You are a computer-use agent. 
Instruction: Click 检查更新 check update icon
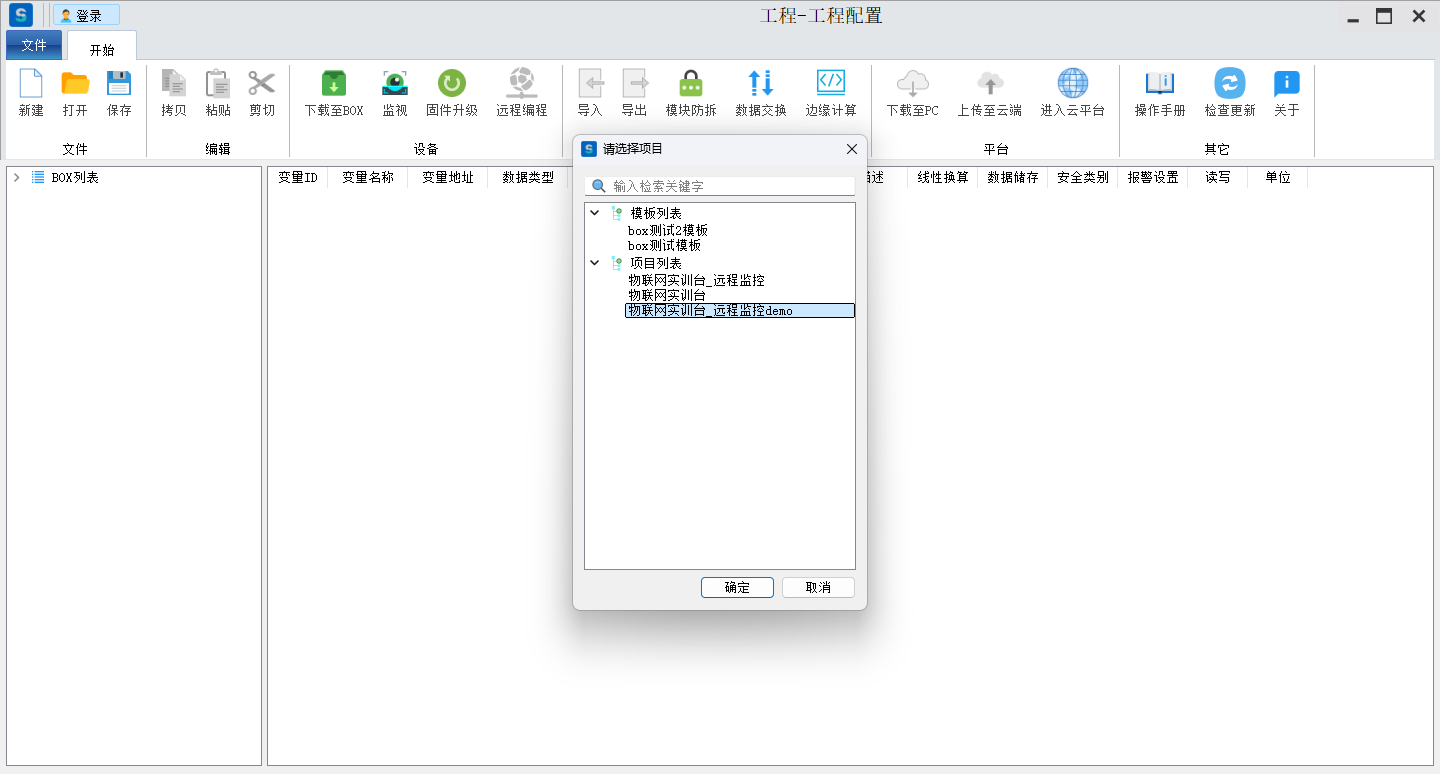click(1229, 84)
